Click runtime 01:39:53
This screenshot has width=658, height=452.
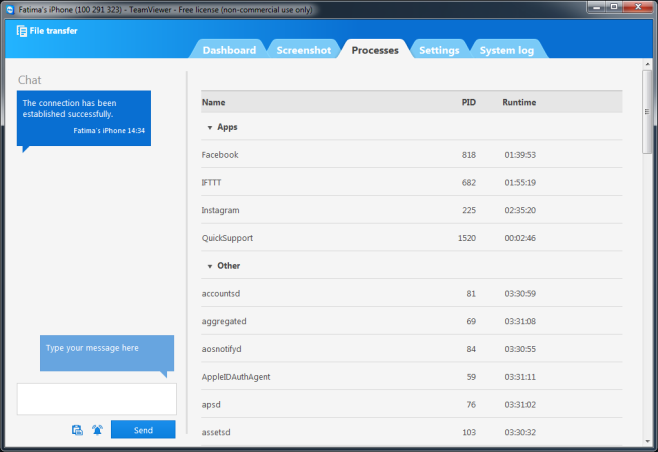(x=520, y=155)
